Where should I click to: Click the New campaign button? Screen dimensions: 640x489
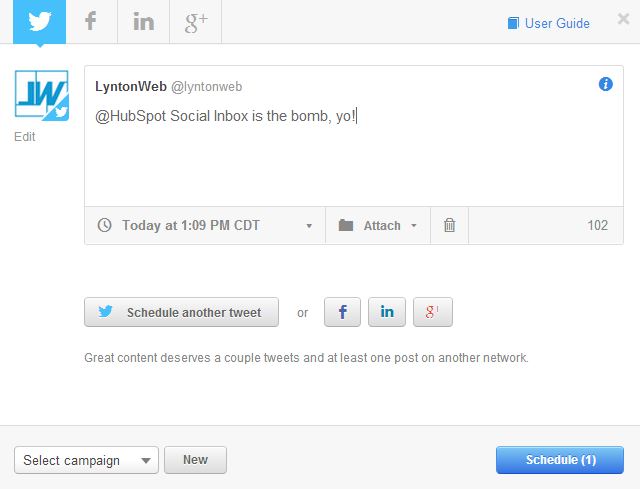pos(196,460)
